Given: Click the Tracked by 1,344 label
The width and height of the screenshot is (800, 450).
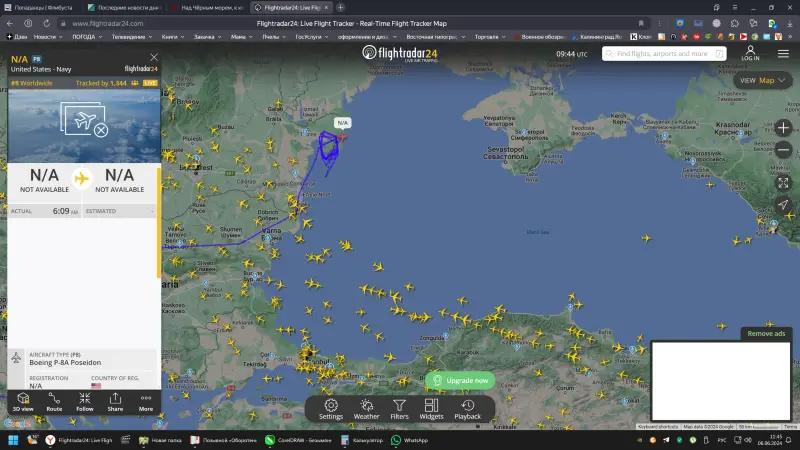Looking at the screenshot, I should (x=101, y=83).
